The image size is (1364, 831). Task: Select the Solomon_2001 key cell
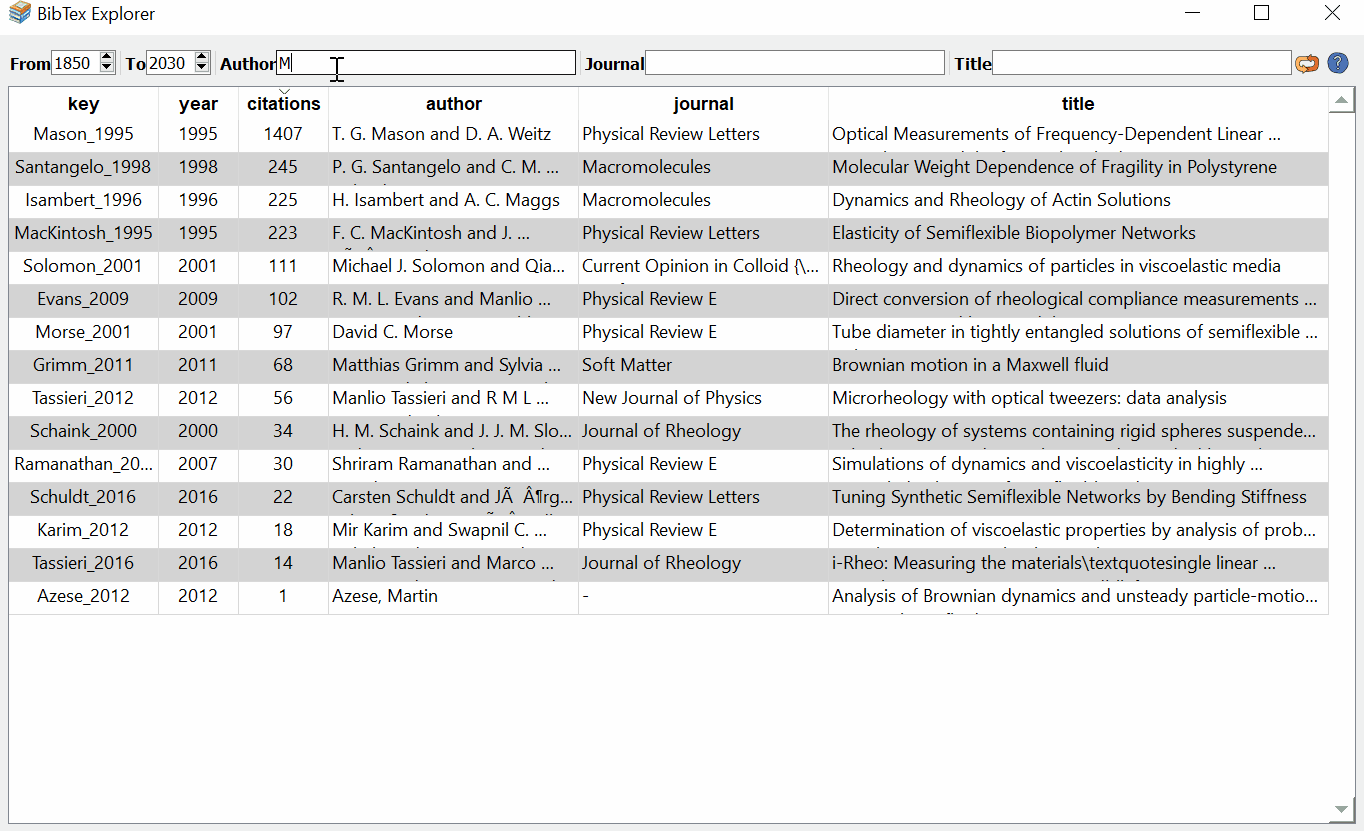click(x=84, y=266)
